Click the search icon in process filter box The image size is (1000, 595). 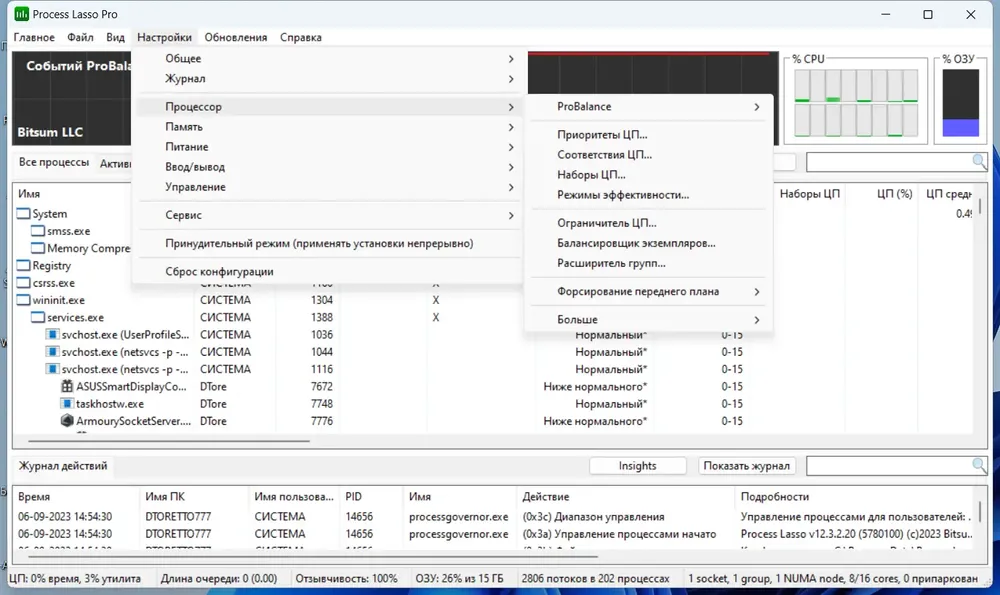tap(979, 163)
